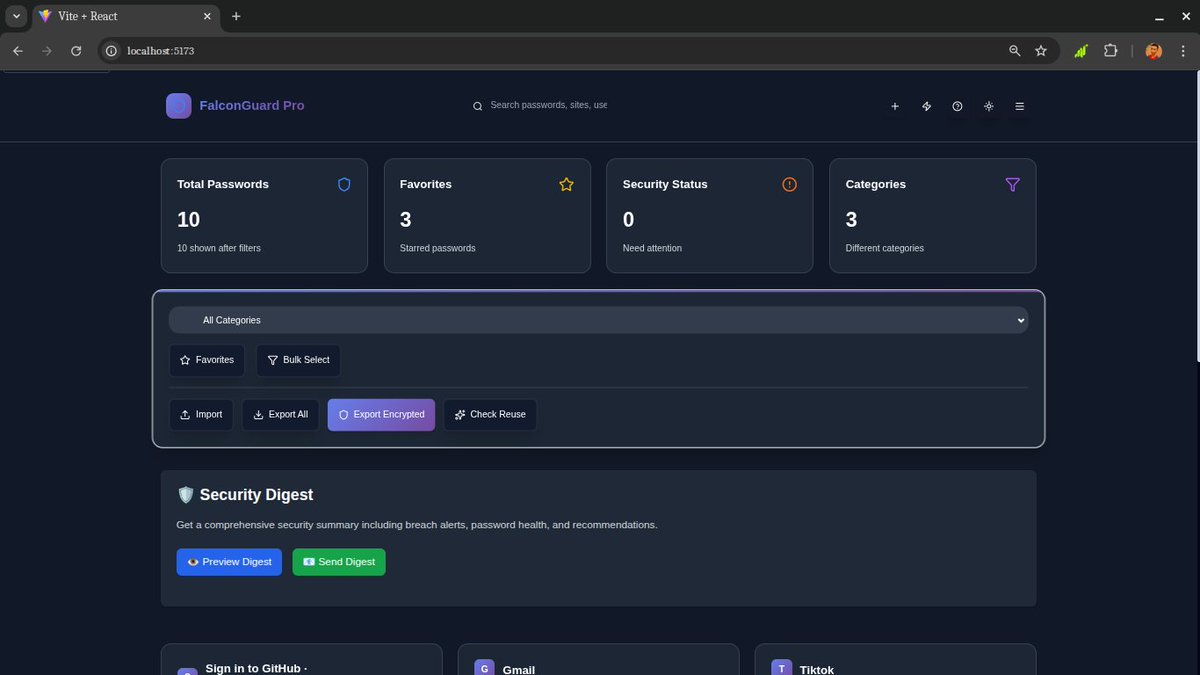The width and height of the screenshot is (1200, 675).
Task: Run the Check Reuse button
Action: [x=490, y=415]
